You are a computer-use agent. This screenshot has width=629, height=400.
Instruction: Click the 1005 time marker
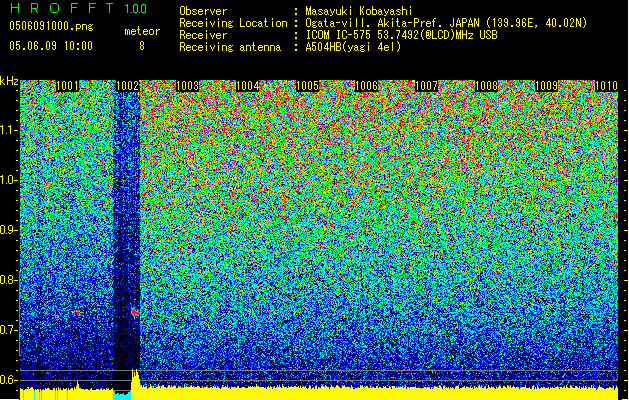coord(307,86)
